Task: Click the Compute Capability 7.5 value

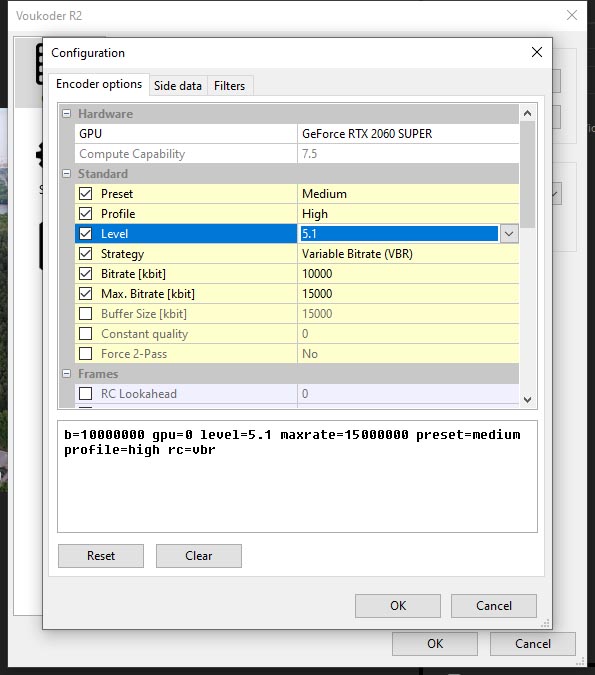Action: click(408, 154)
